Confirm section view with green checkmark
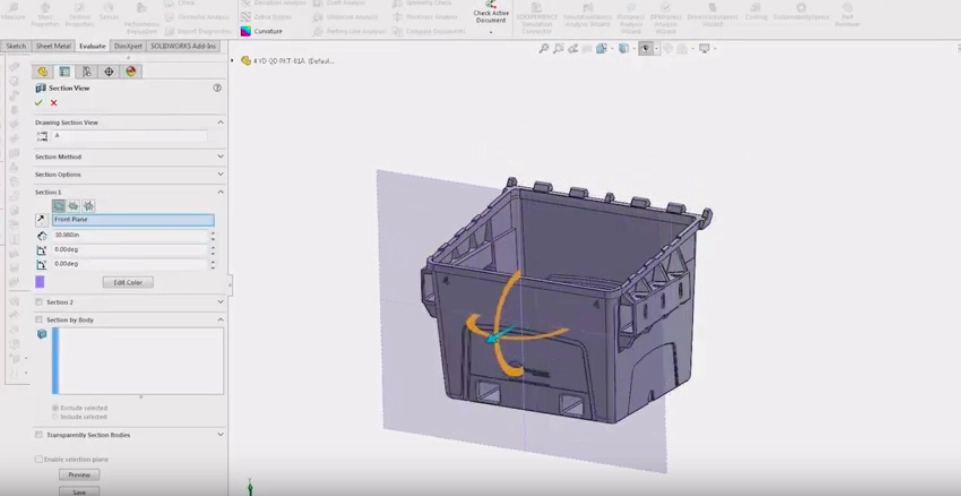961x496 pixels. (39, 103)
